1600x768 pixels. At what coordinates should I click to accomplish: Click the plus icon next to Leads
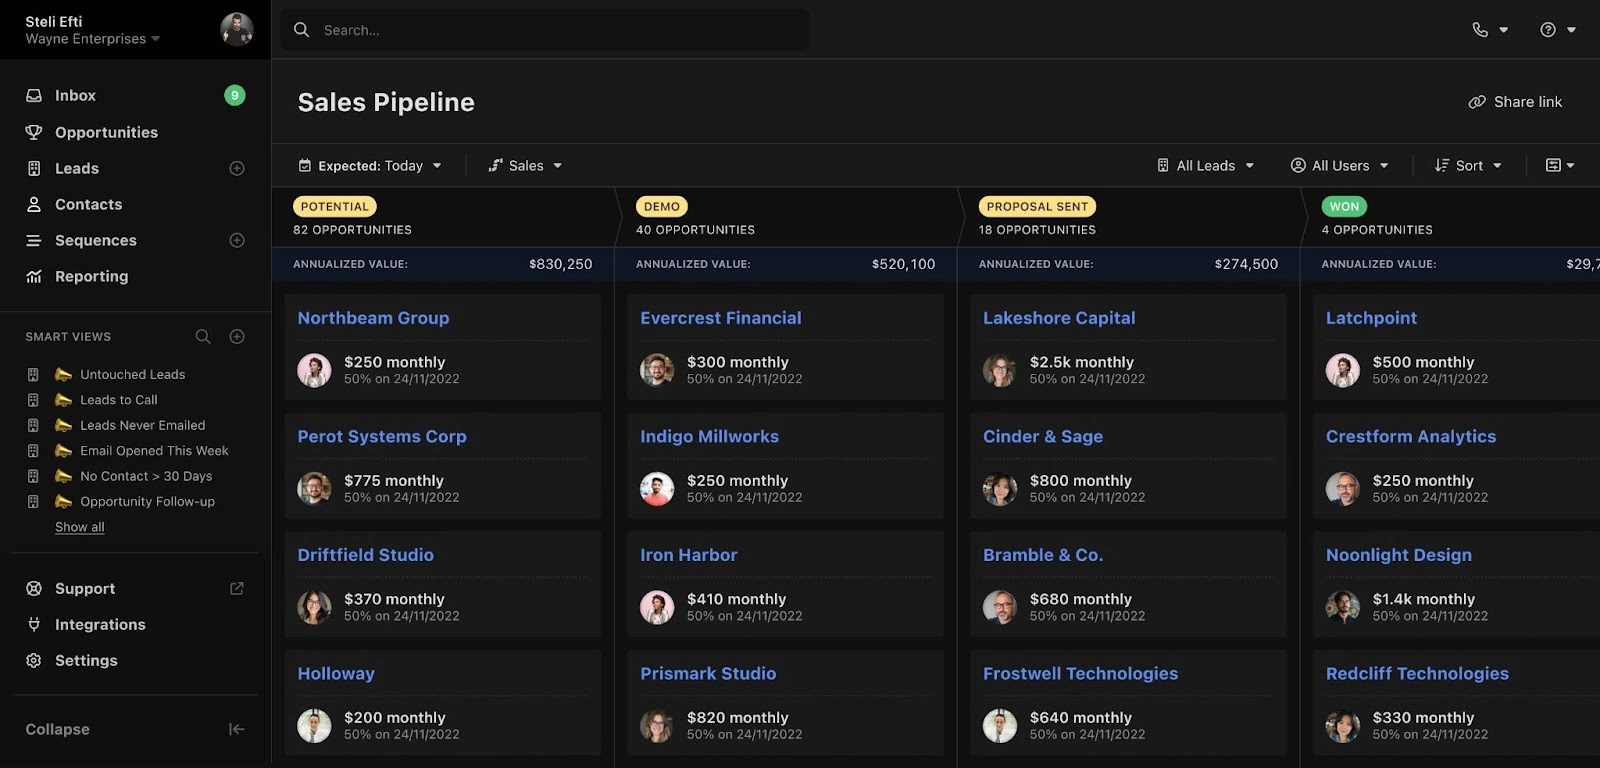(237, 168)
